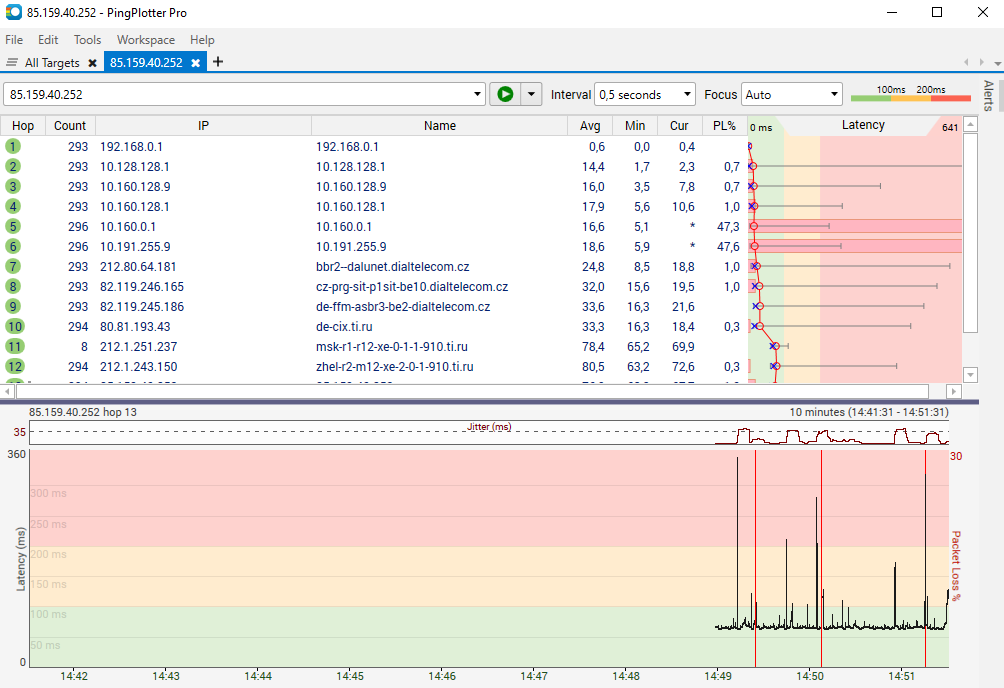Expand trace button options arrow
This screenshot has height=688, width=1004.
[531, 94]
